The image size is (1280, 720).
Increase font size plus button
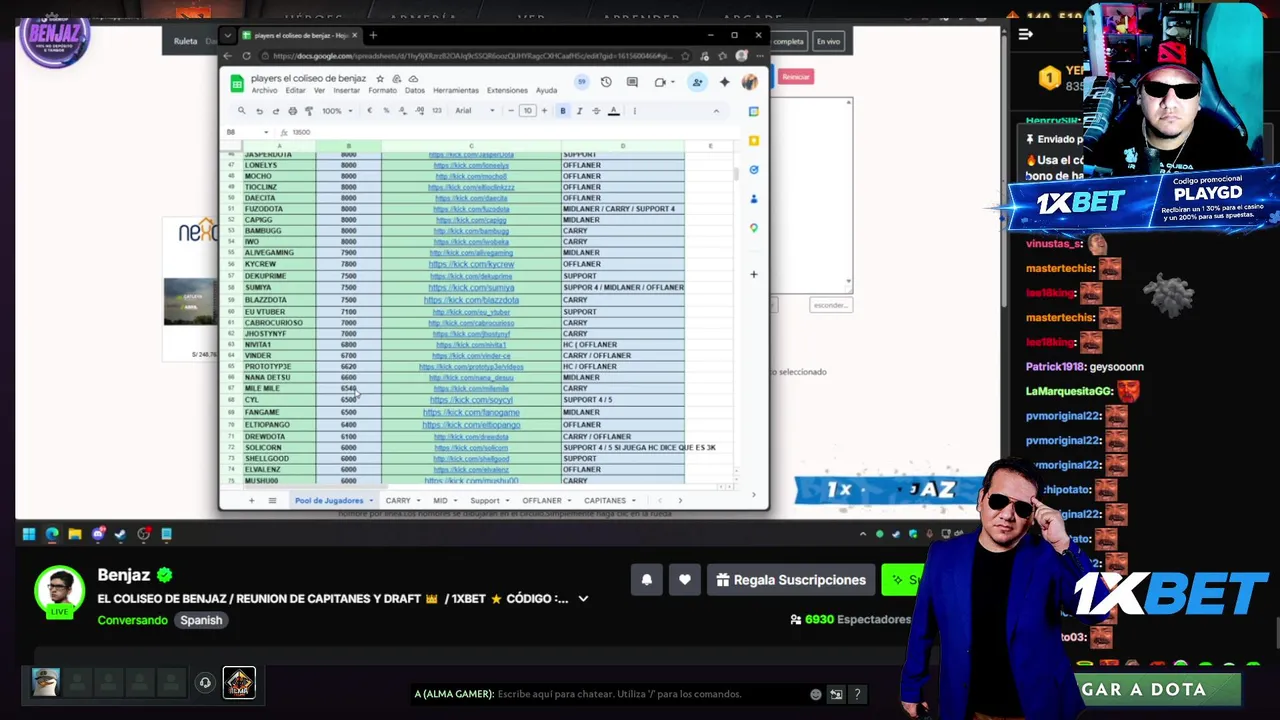[x=544, y=111]
